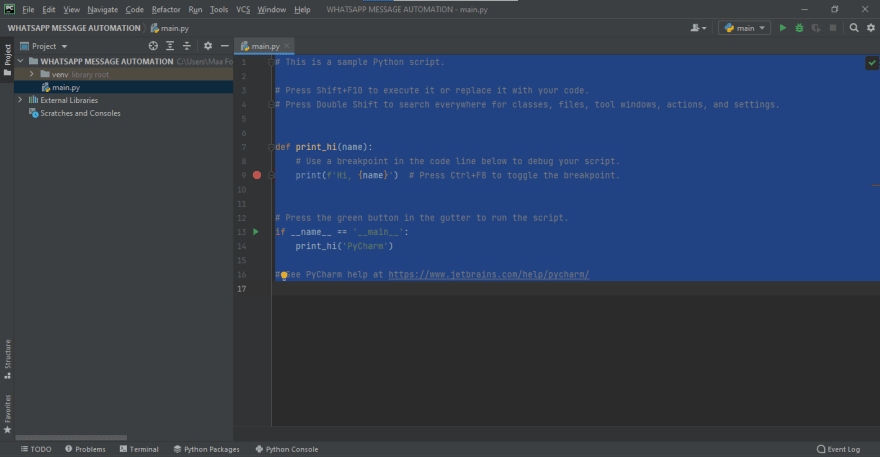Open Search Everywhere magnifier icon

point(854,28)
